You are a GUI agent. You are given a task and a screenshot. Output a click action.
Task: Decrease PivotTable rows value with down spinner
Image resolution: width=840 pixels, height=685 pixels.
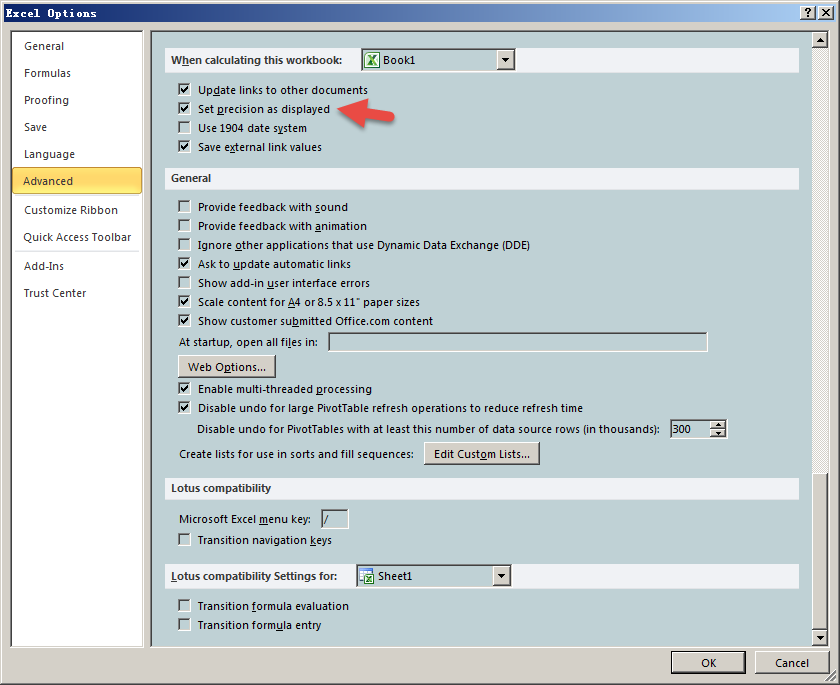pyautogui.click(x=717, y=433)
